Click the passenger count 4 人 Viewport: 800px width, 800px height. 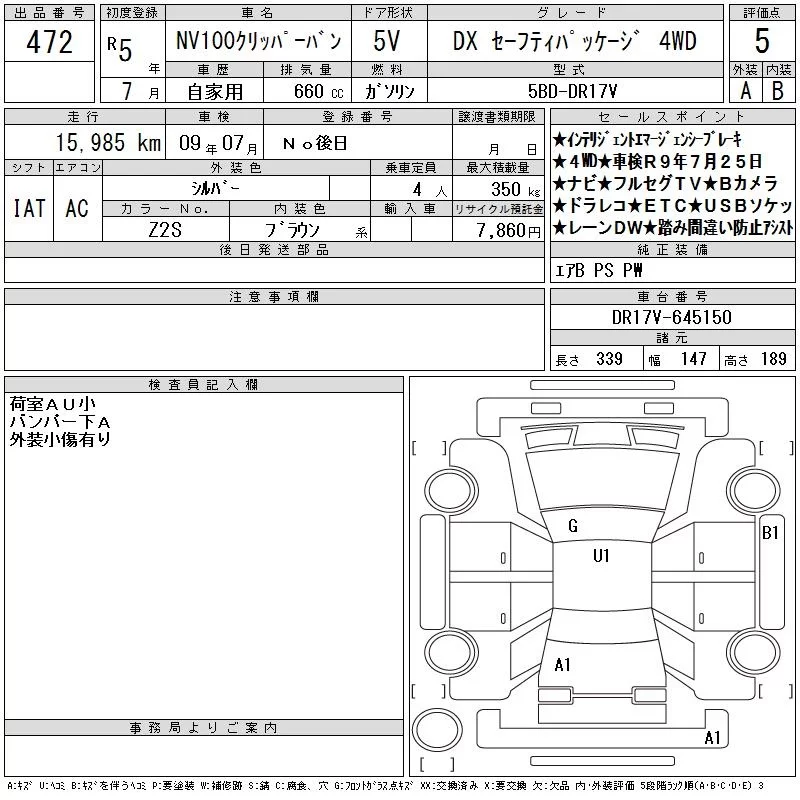coord(430,190)
